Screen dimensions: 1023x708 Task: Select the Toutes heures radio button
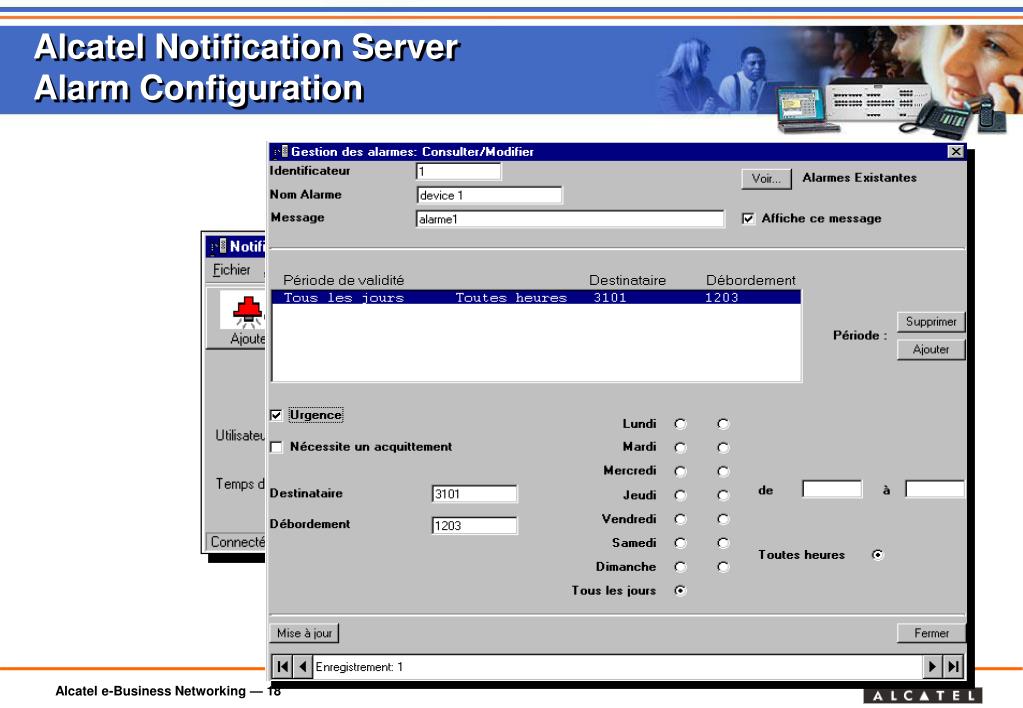878,555
